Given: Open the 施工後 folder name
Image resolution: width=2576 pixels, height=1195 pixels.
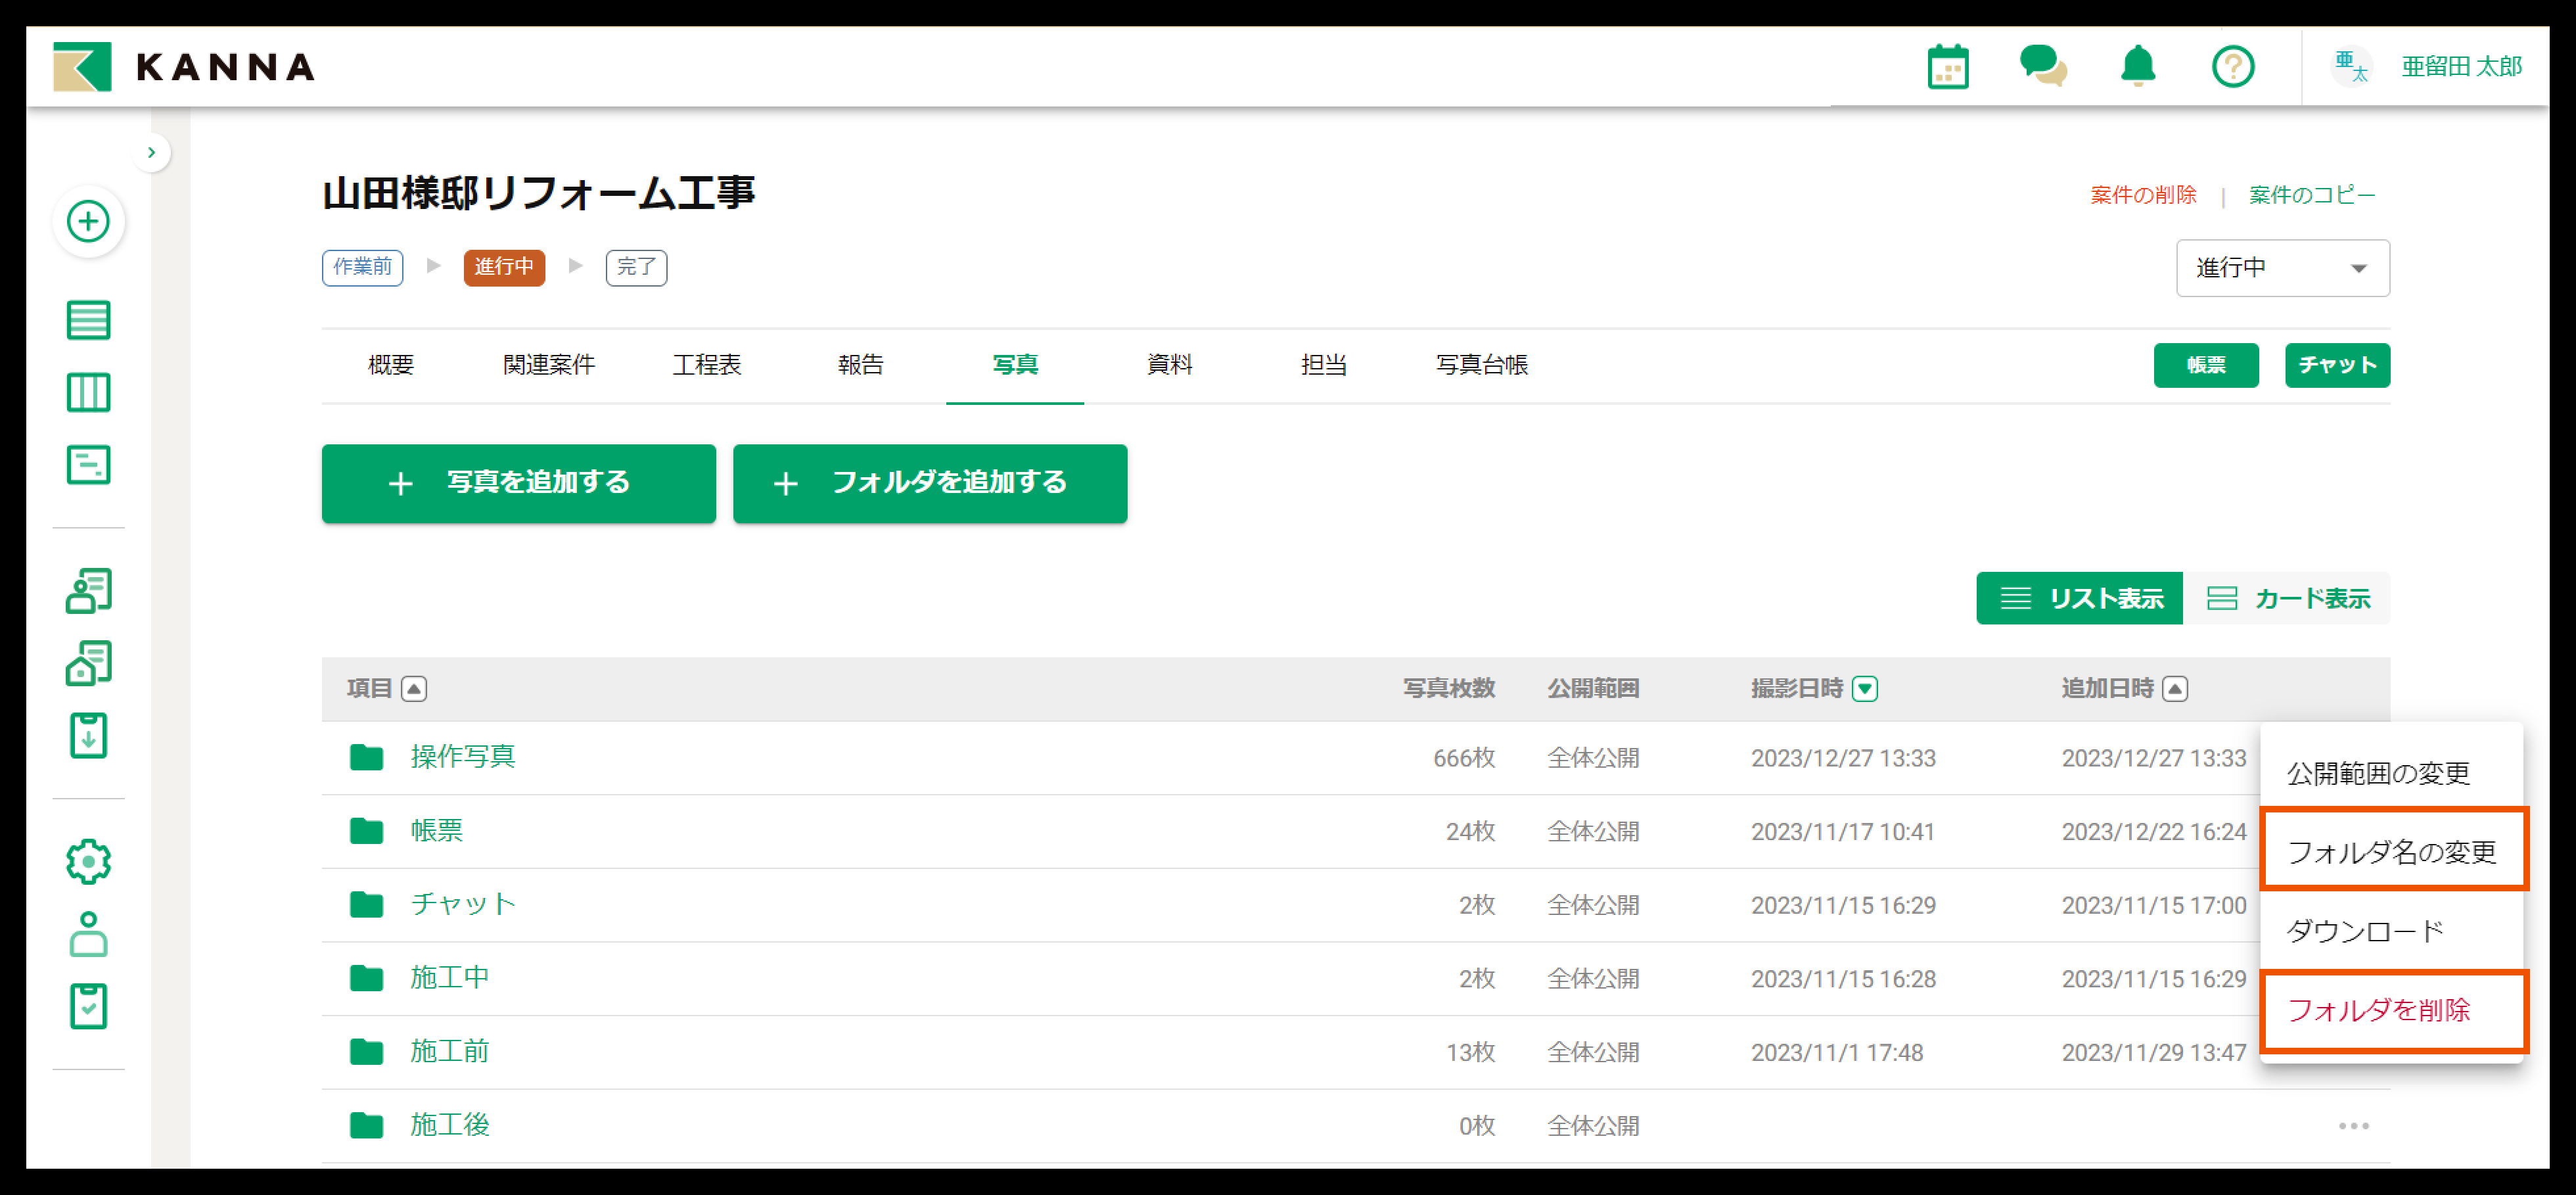Looking at the screenshot, I should (x=450, y=1125).
